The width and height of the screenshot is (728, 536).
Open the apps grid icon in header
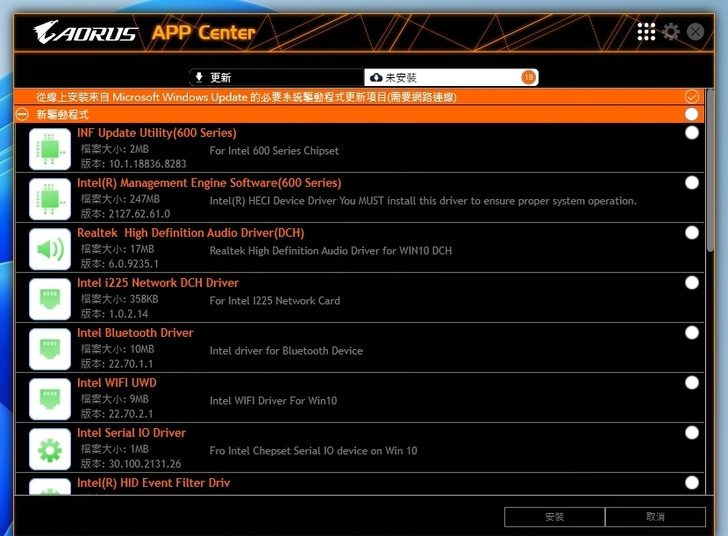[x=646, y=32]
